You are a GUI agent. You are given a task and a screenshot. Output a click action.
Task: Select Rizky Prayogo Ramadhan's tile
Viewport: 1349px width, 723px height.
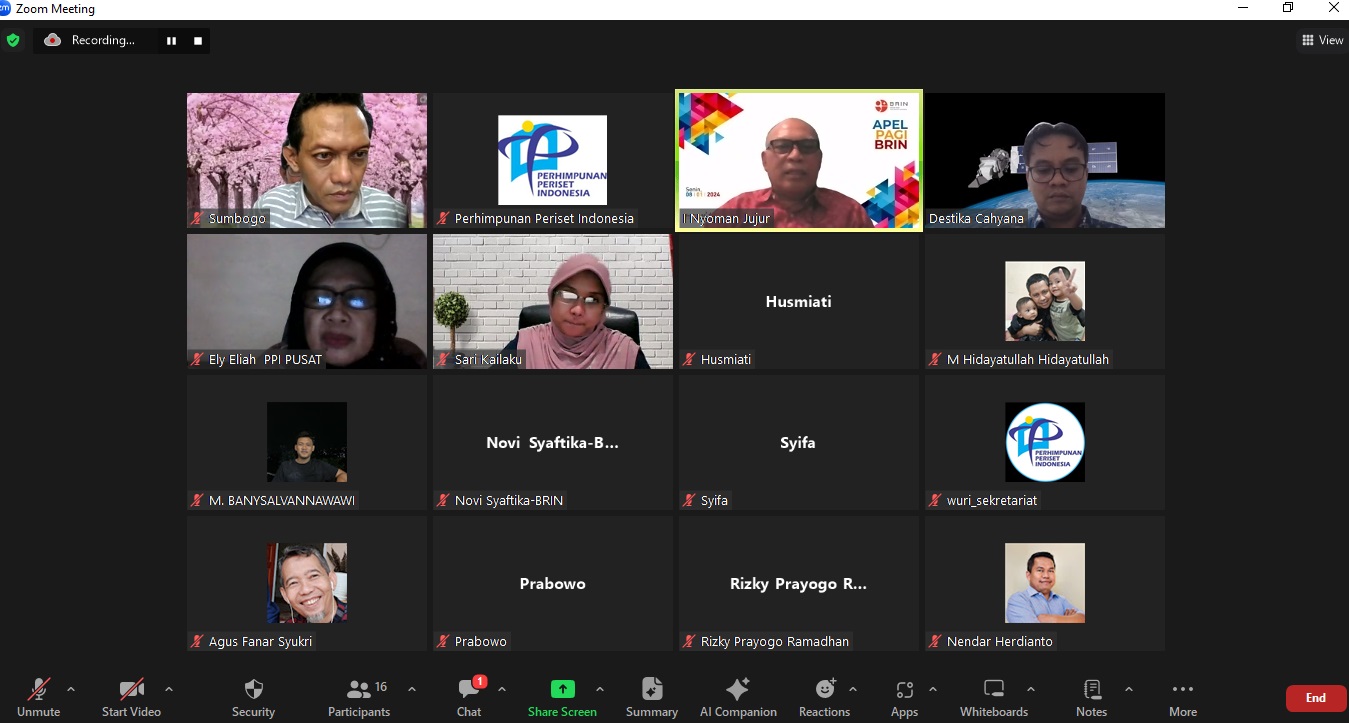coord(799,583)
